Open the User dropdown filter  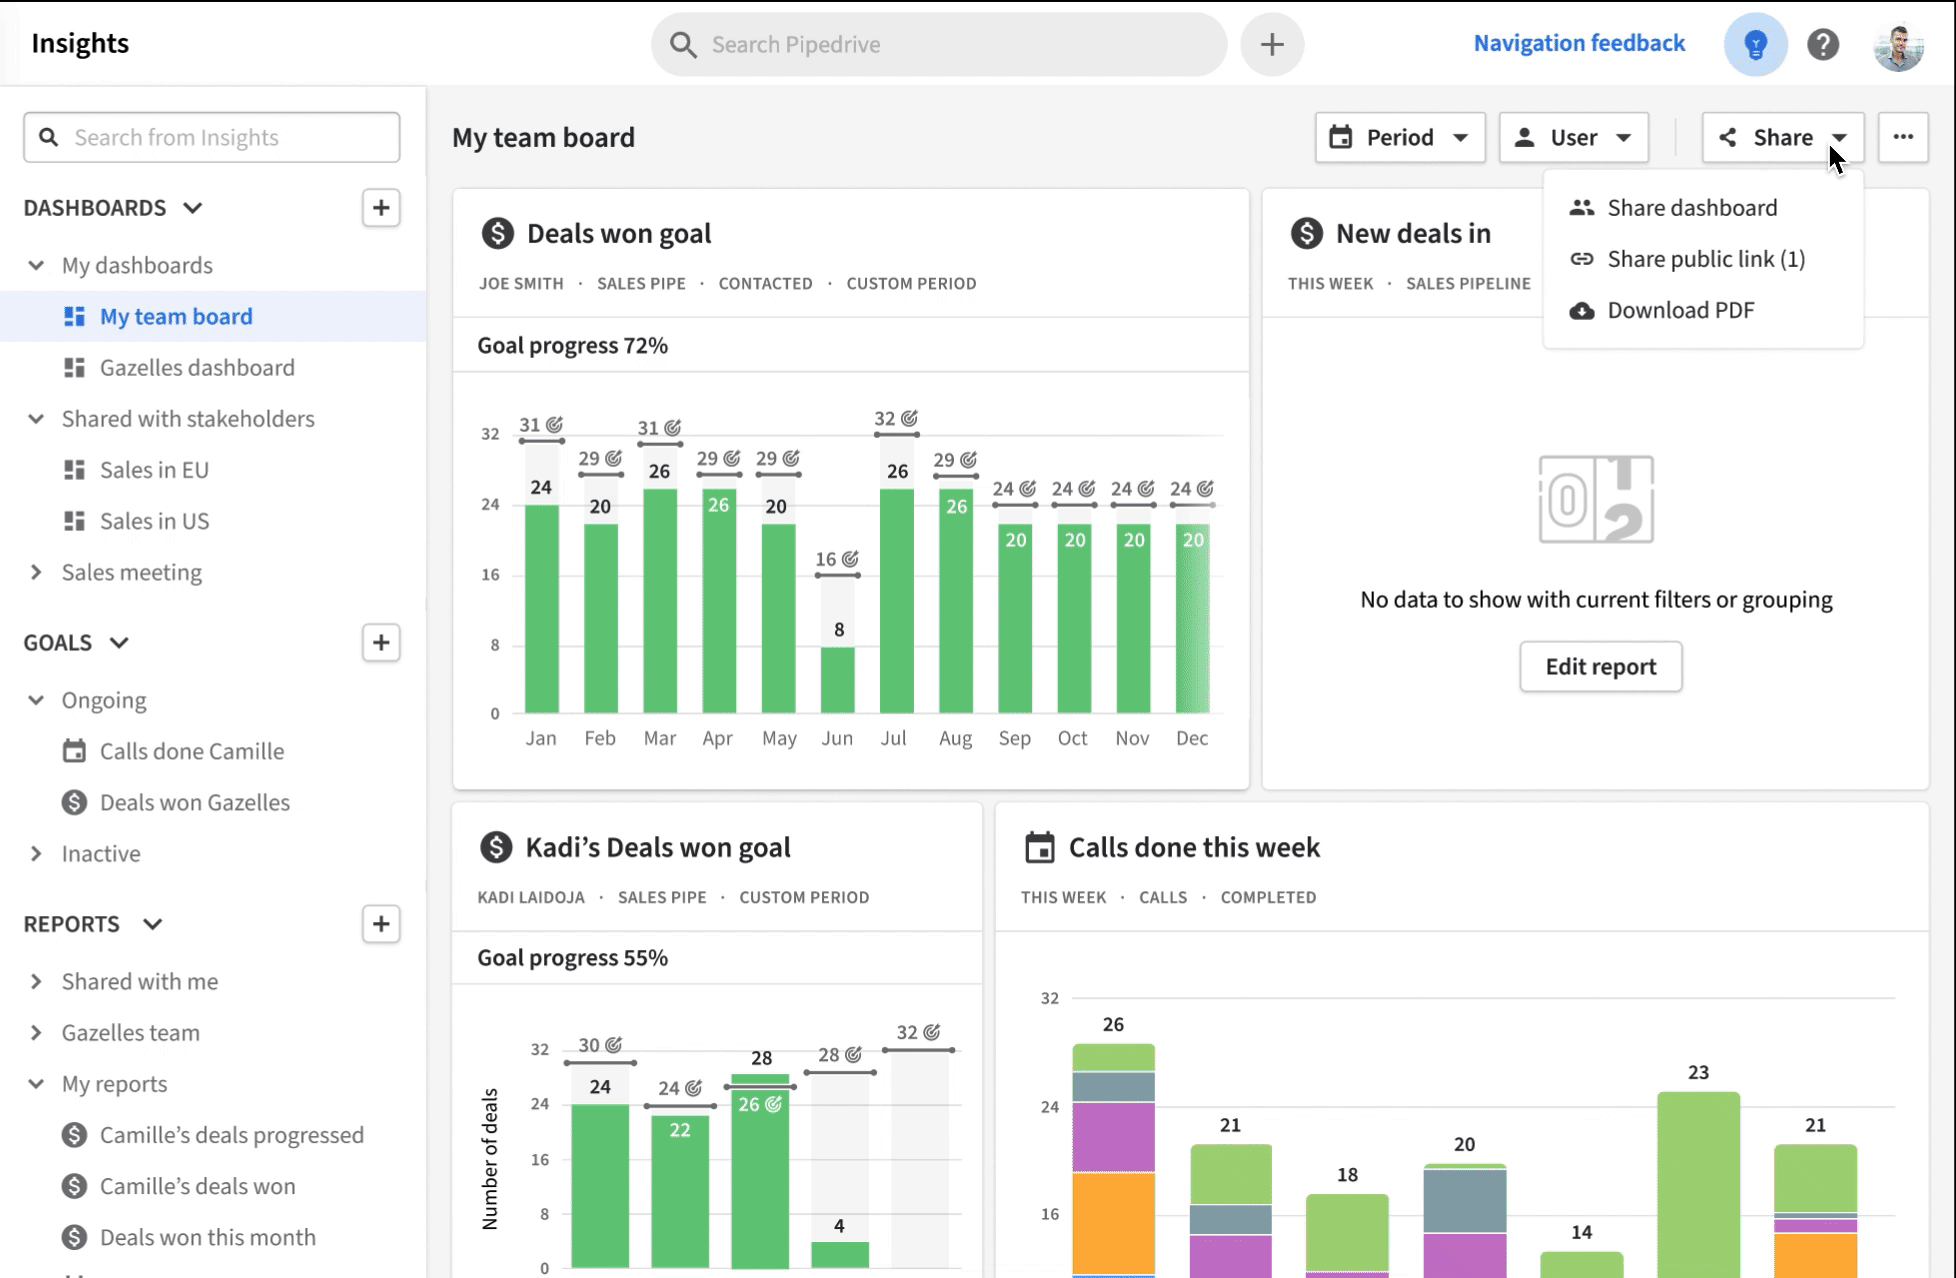(x=1573, y=137)
